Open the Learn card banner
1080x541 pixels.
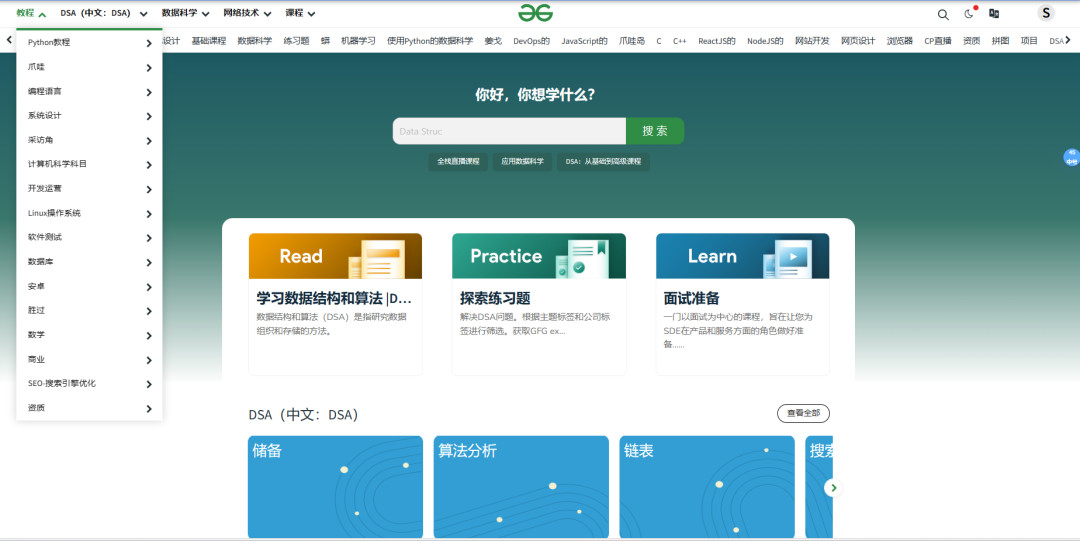(x=742, y=256)
